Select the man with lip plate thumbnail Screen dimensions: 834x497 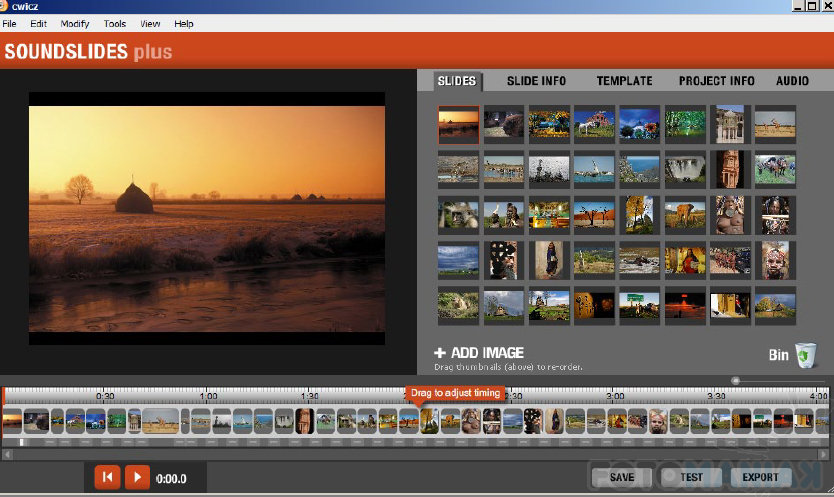pos(730,215)
